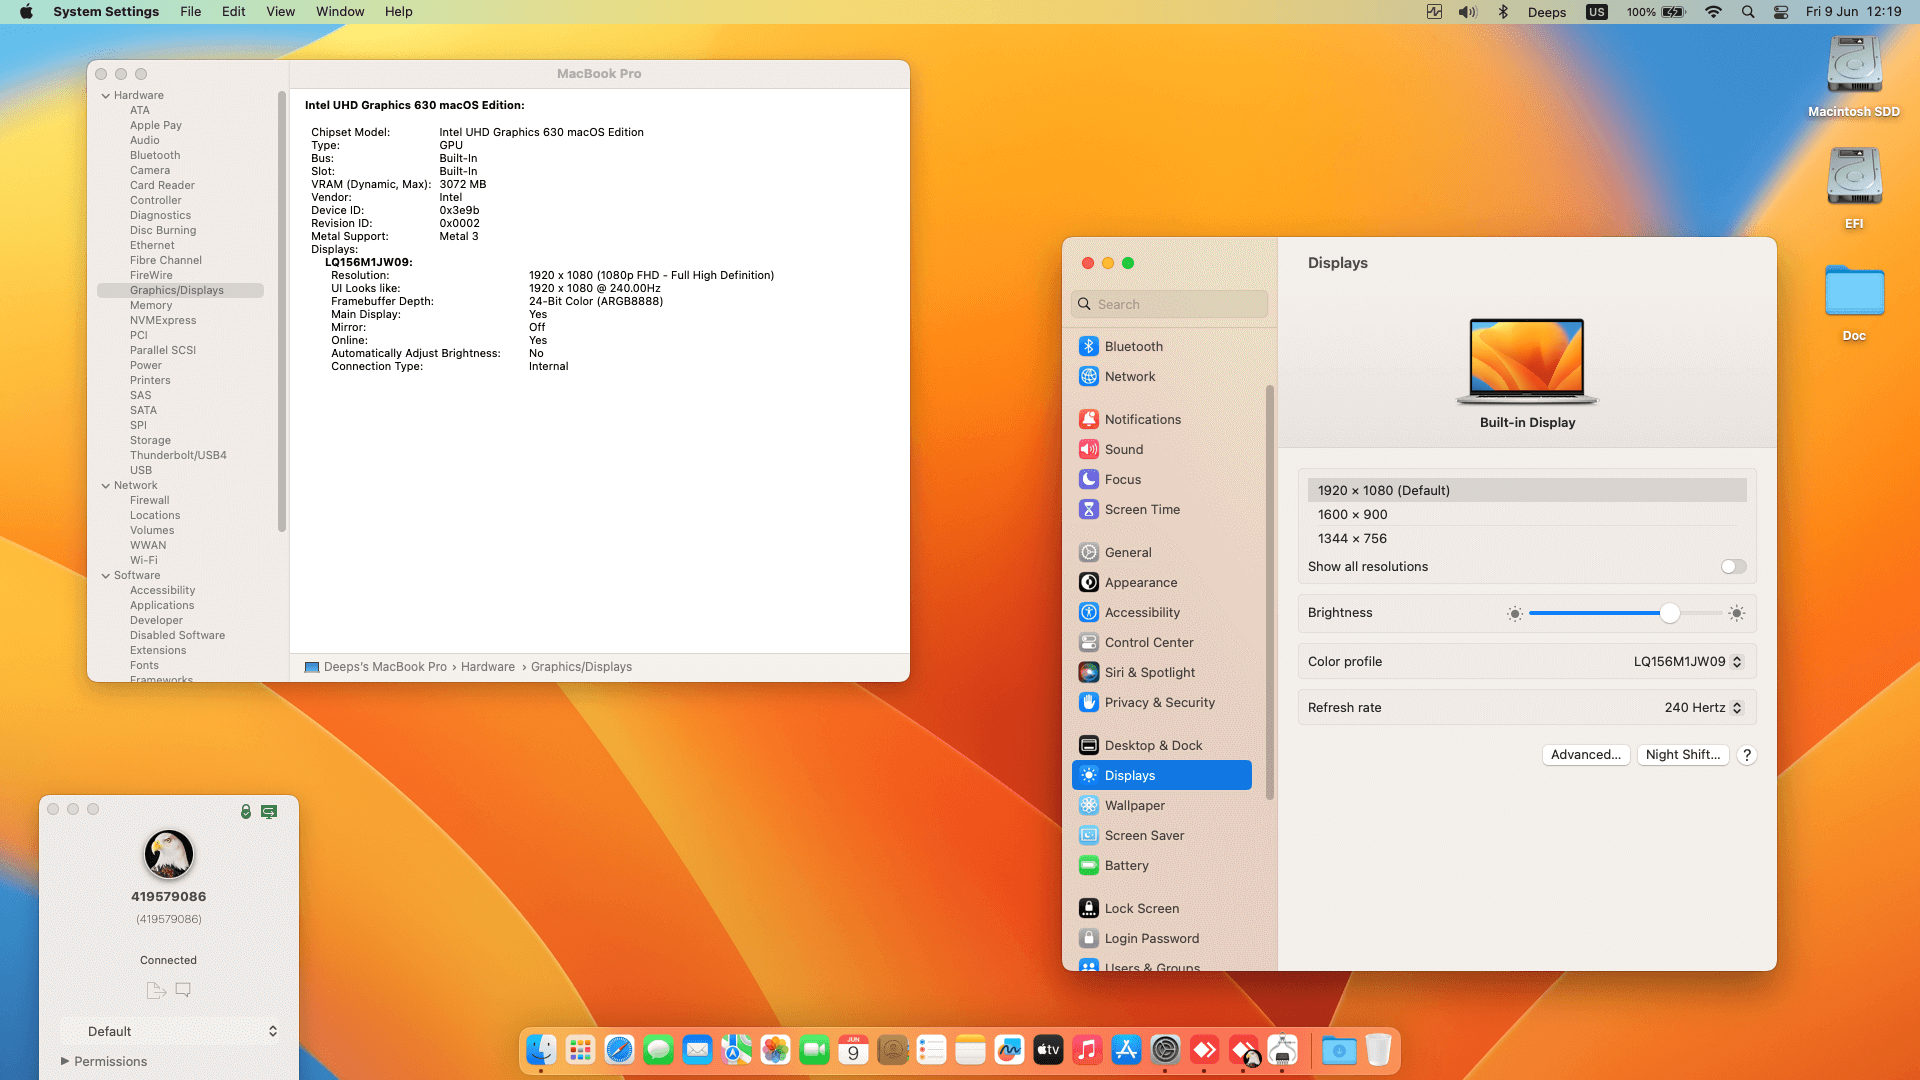The height and width of the screenshot is (1080, 1920).
Task: Toggle the Show all resolutions switch
Action: [x=1733, y=566]
